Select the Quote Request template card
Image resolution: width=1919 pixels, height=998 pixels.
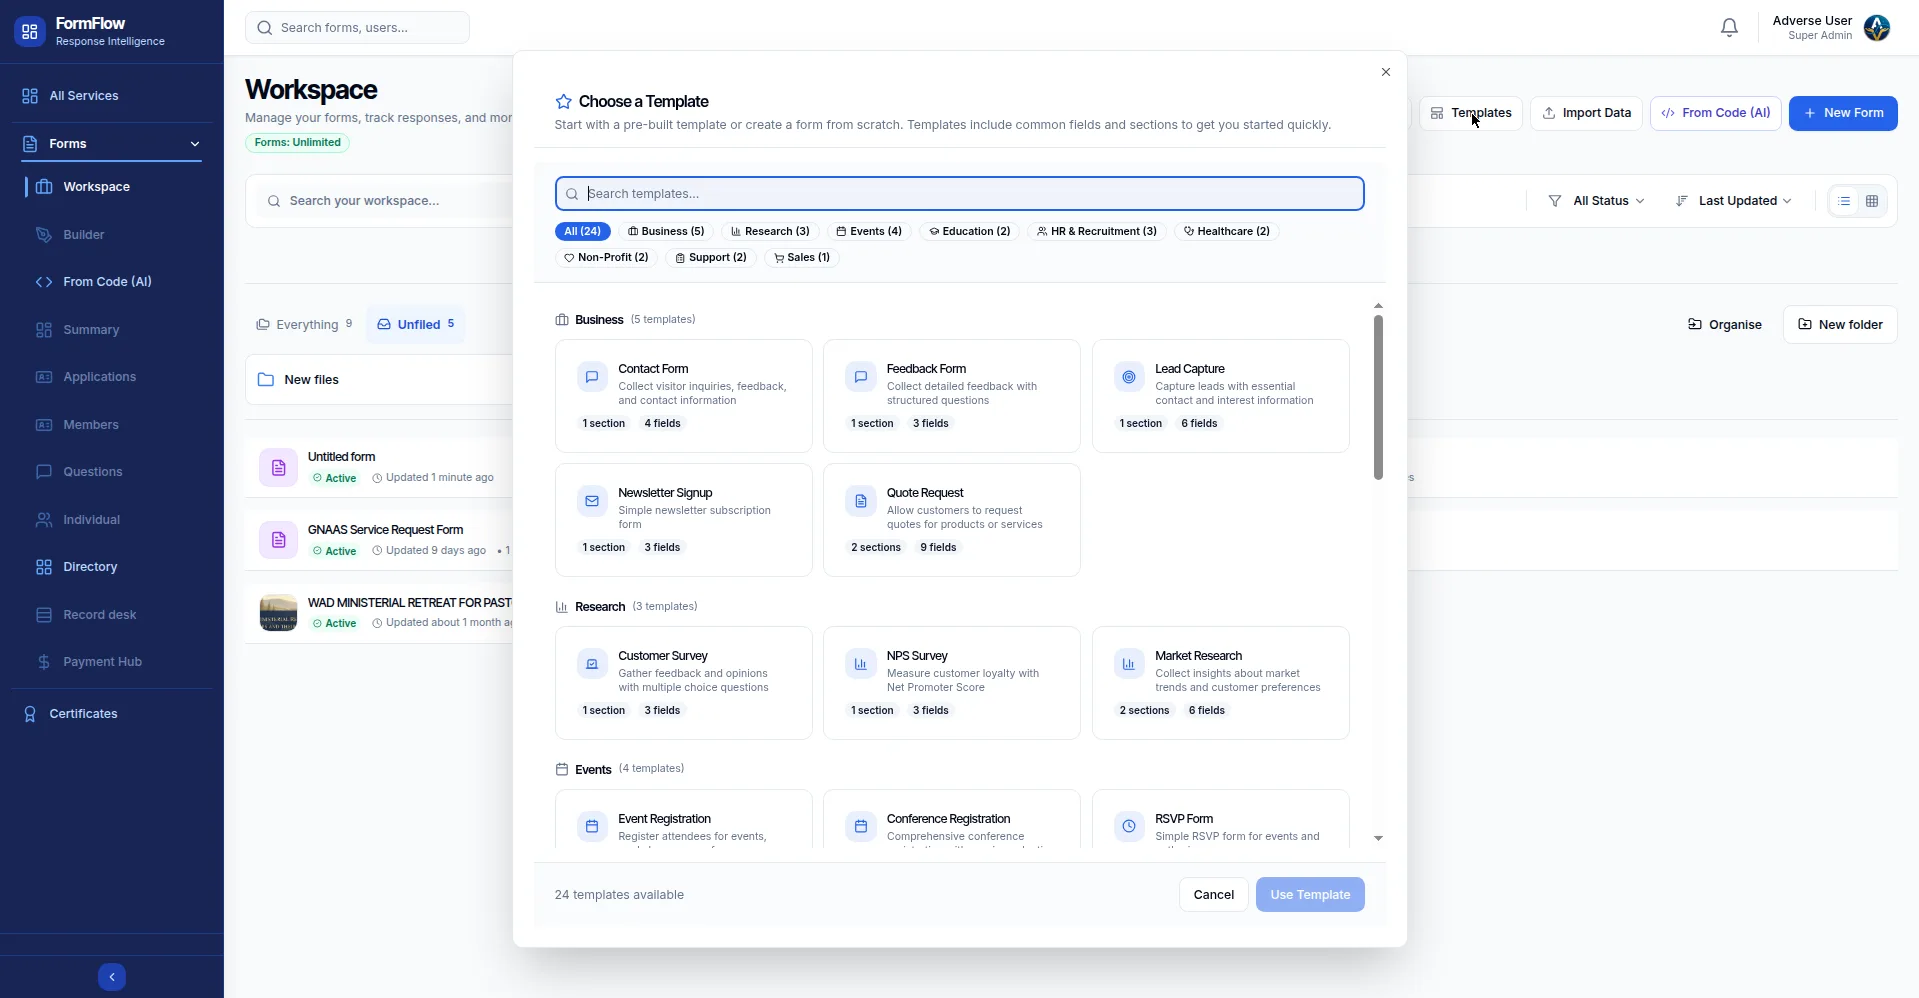(x=951, y=520)
